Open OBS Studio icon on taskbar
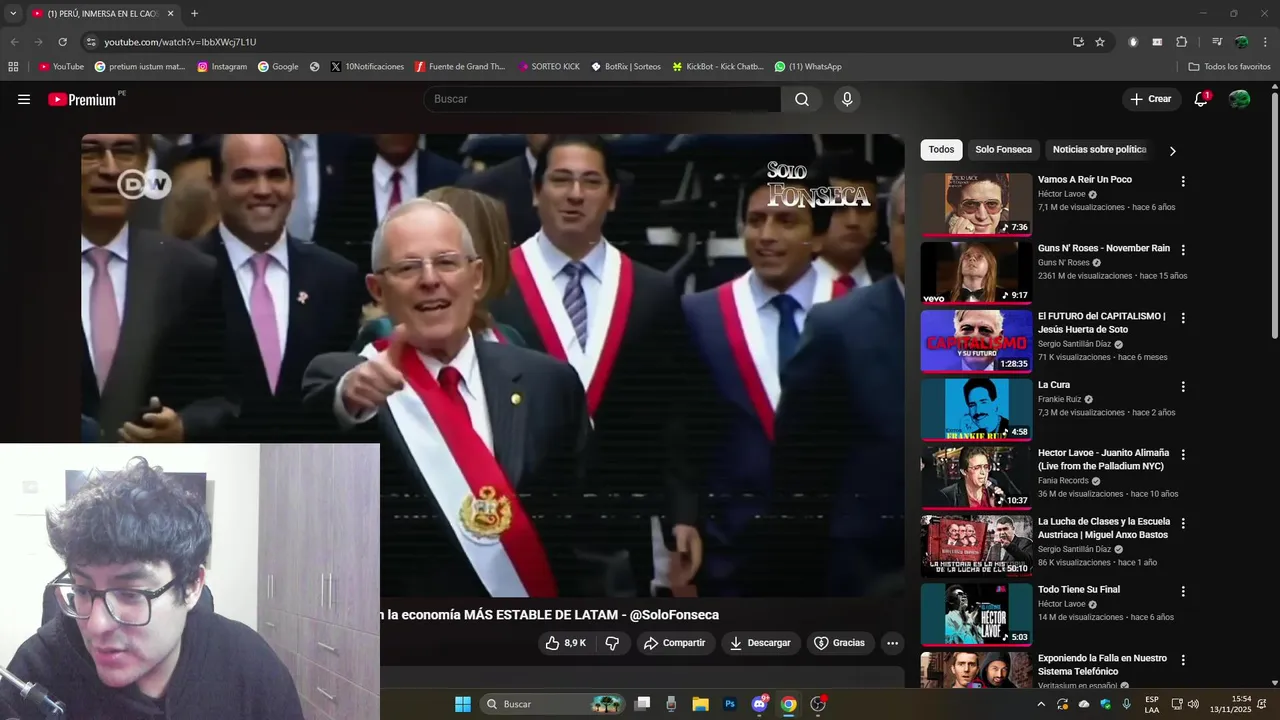The height and width of the screenshot is (720, 1280). (818, 704)
